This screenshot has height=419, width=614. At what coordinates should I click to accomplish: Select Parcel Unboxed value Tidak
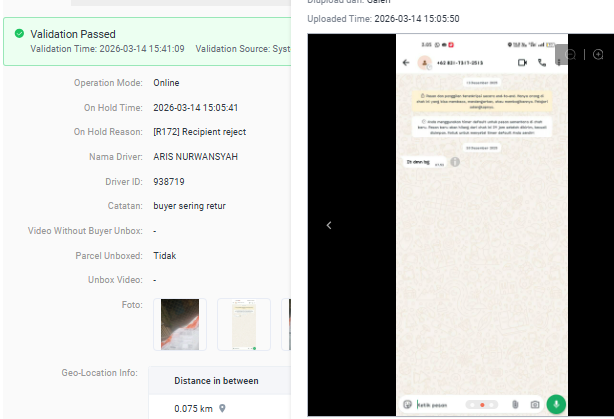tap(164, 256)
